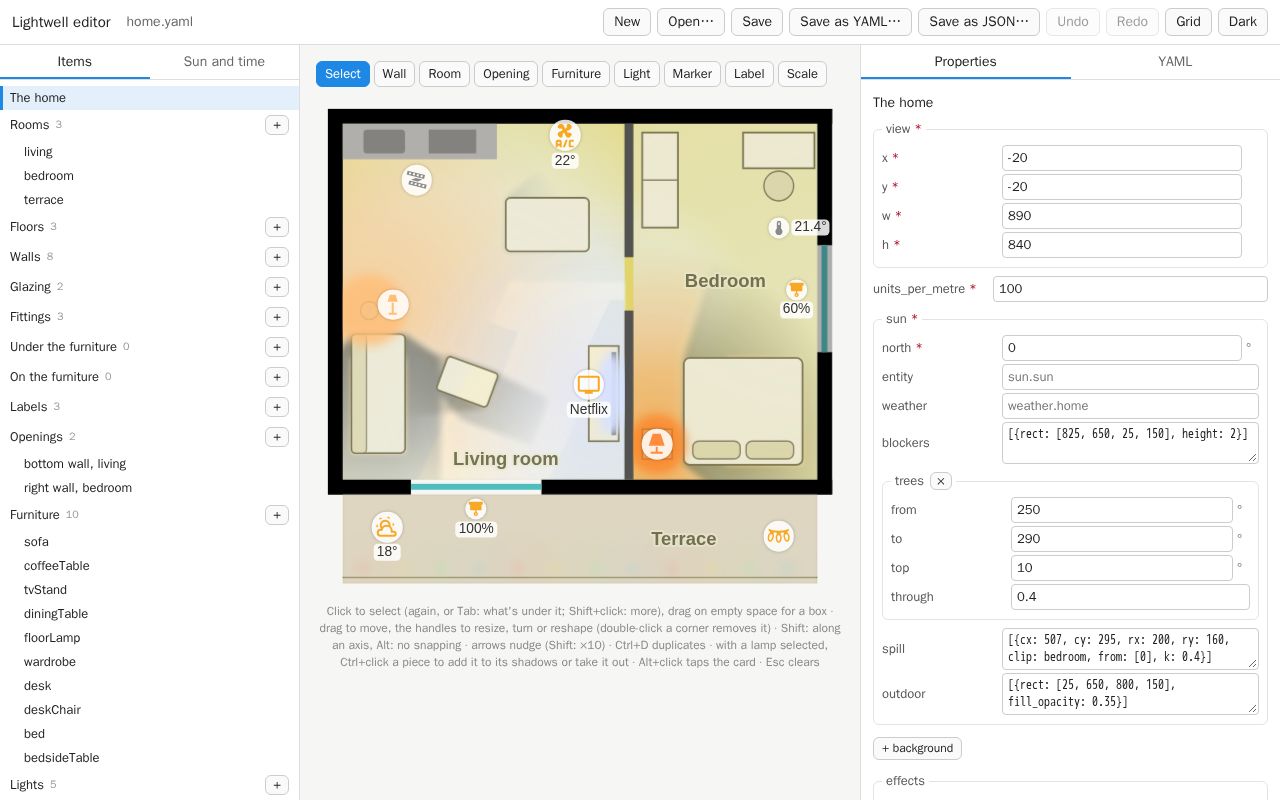This screenshot has width=1280, height=800.
Task: Select the terrace light marker at 100%
Action: [x=475, y=508]
